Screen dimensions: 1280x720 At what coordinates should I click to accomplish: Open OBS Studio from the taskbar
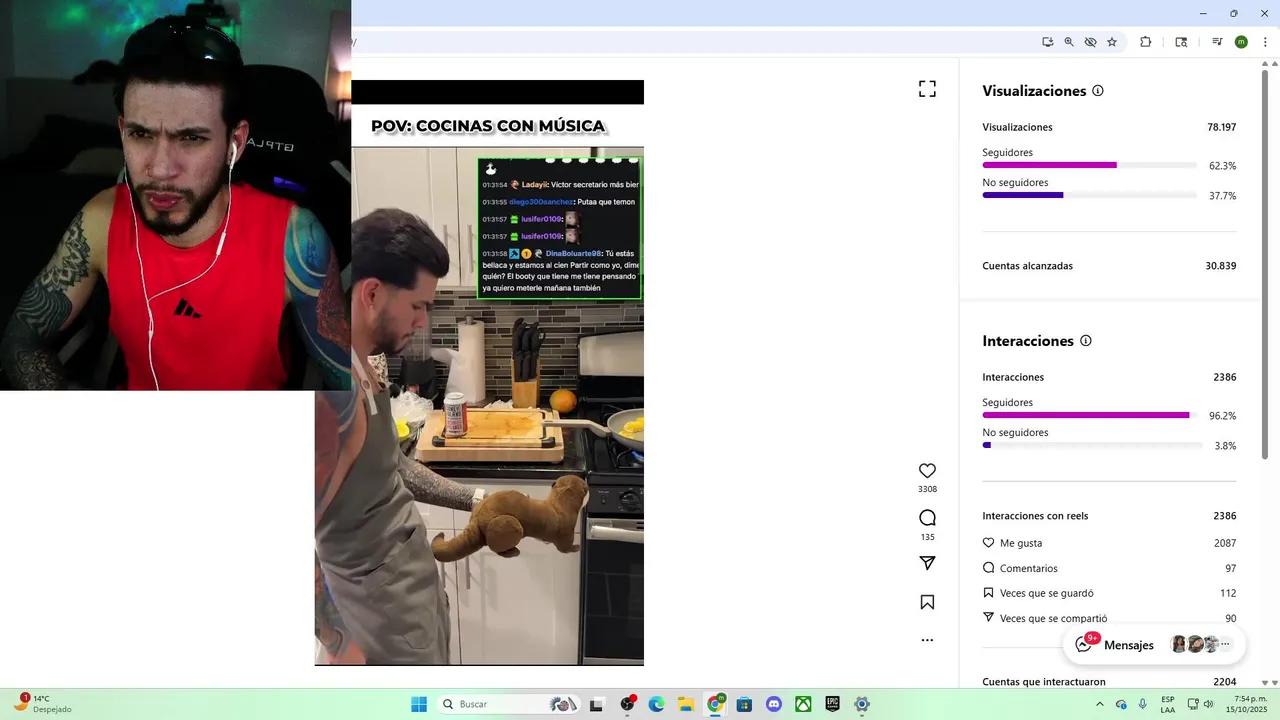click(x=627, y=704)
